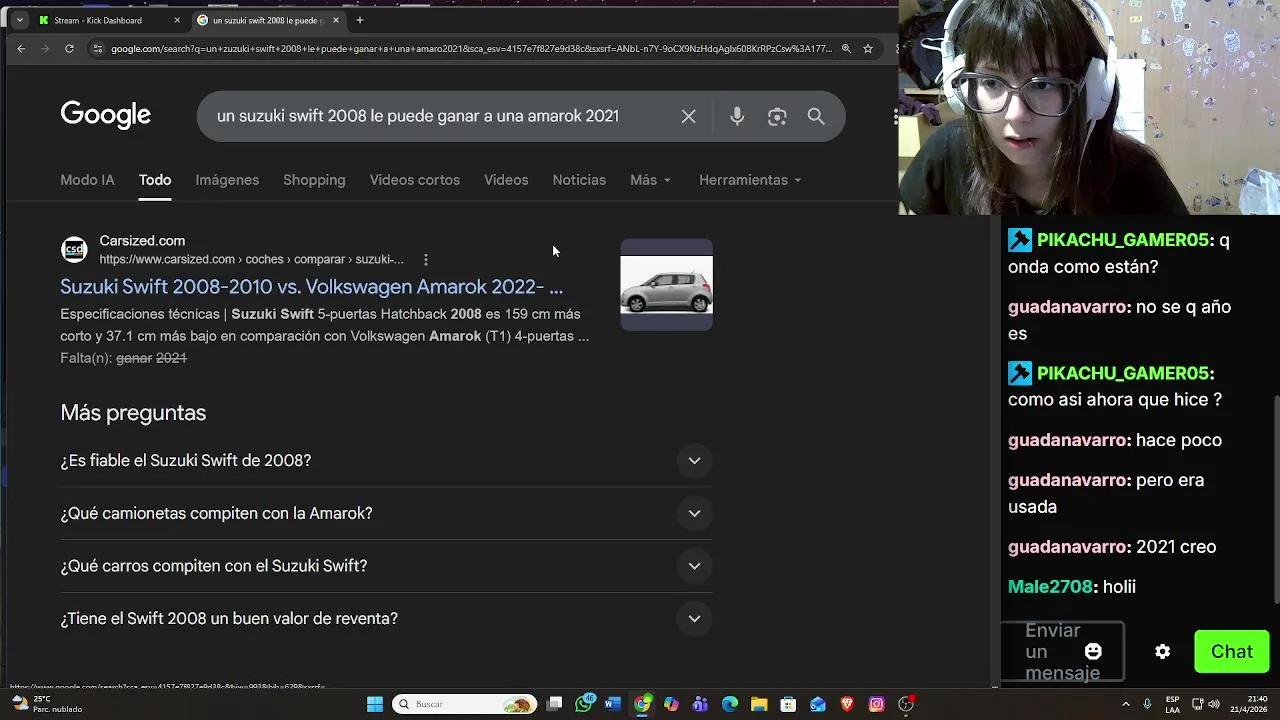Open the emoji picker in chat
The image size is (1280, 720).
click(x=1093, y=651)
